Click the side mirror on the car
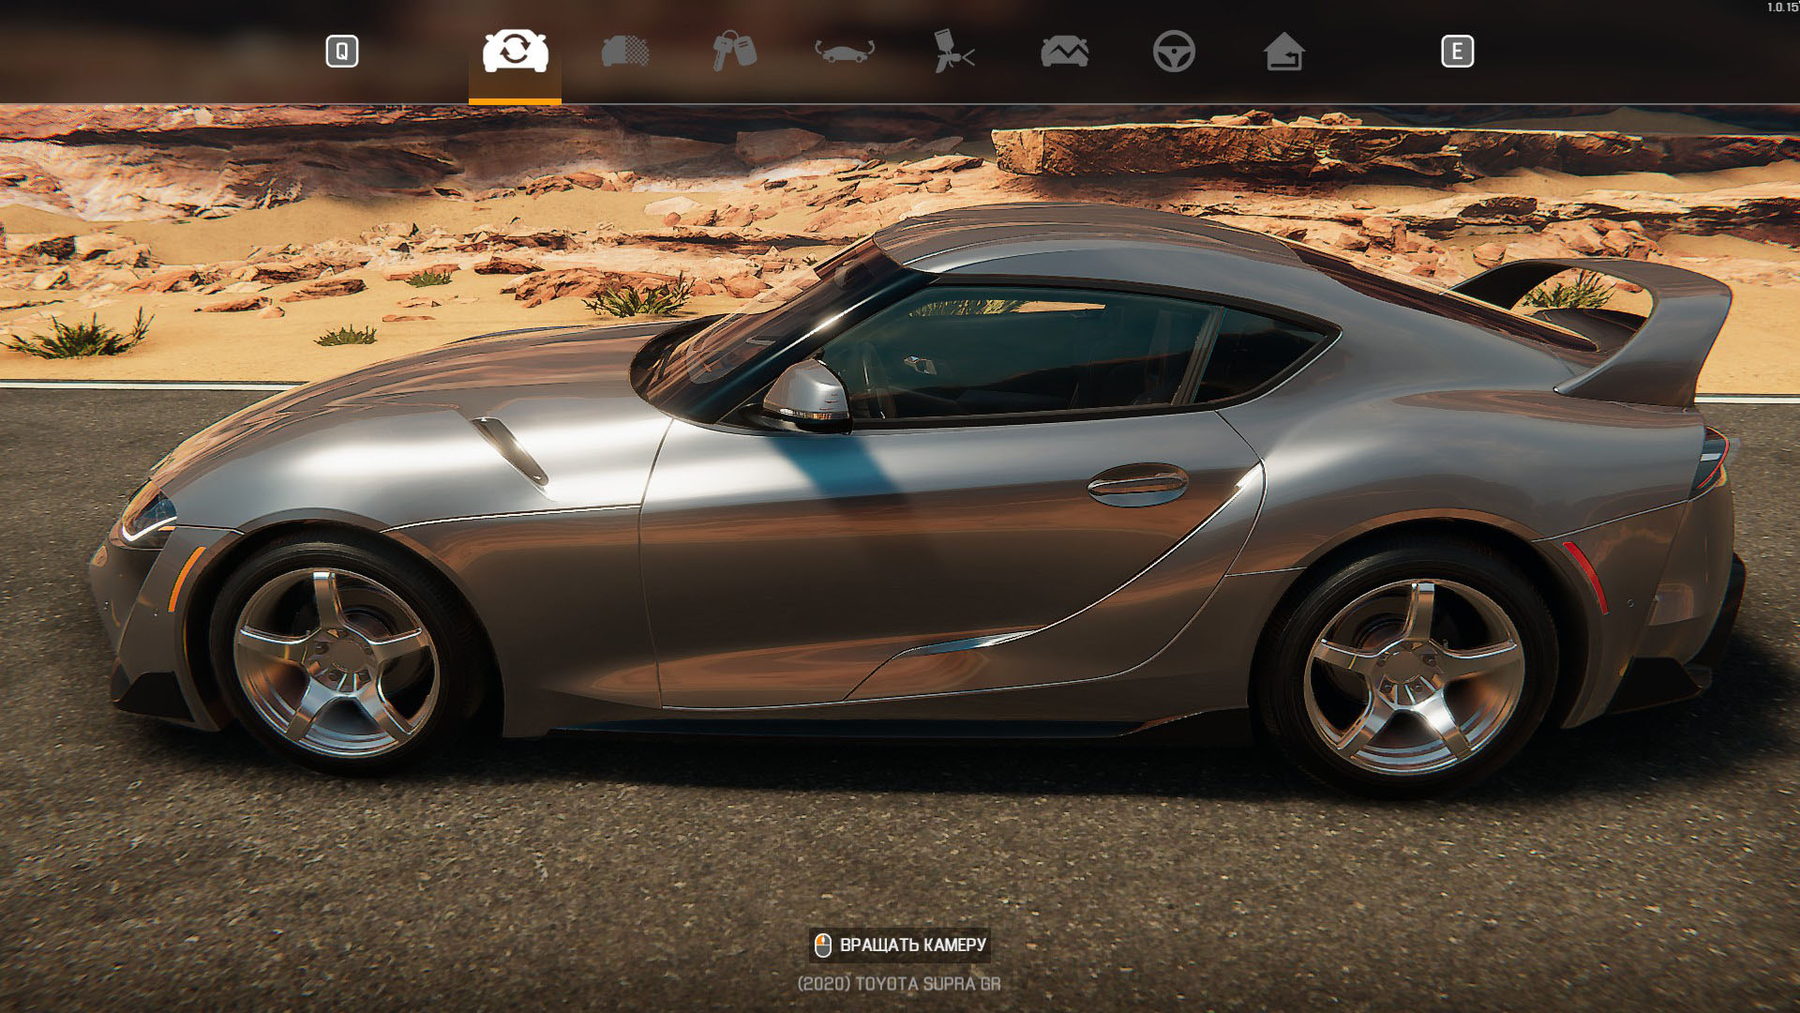1800x1013 pixels. tap(808, 395)
